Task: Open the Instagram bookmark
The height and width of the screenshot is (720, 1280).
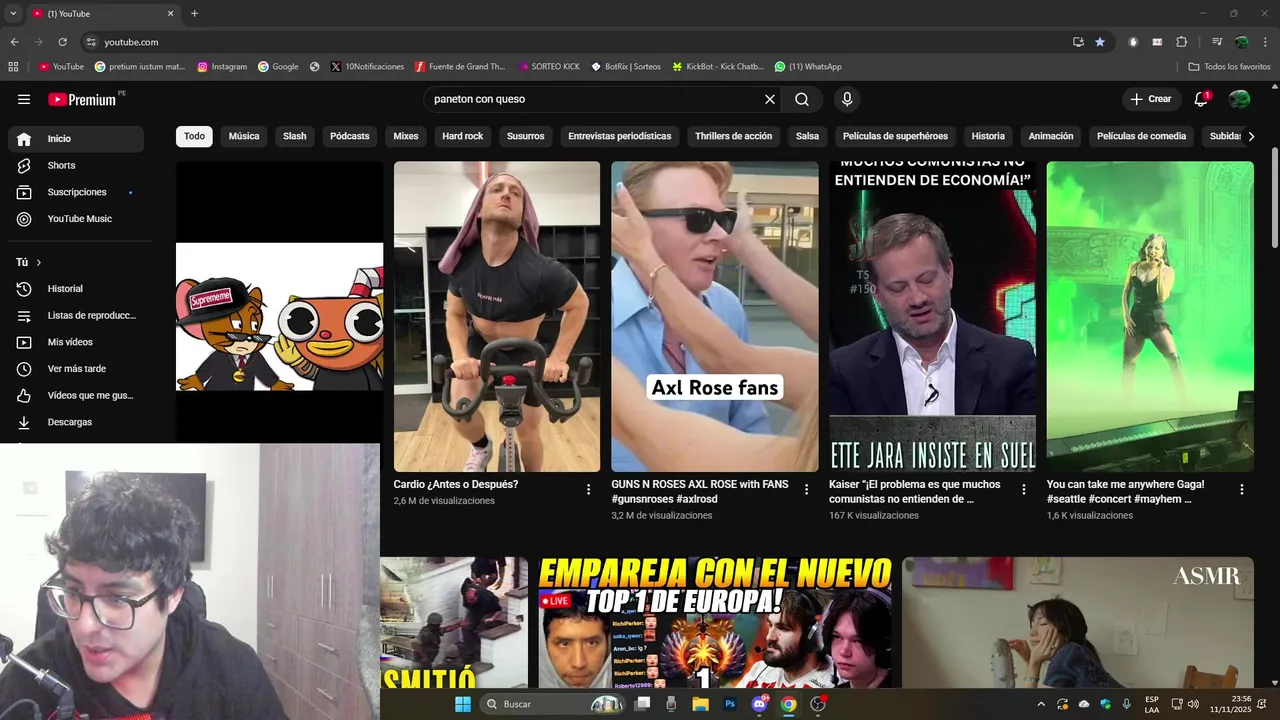Action: [222, 67]
